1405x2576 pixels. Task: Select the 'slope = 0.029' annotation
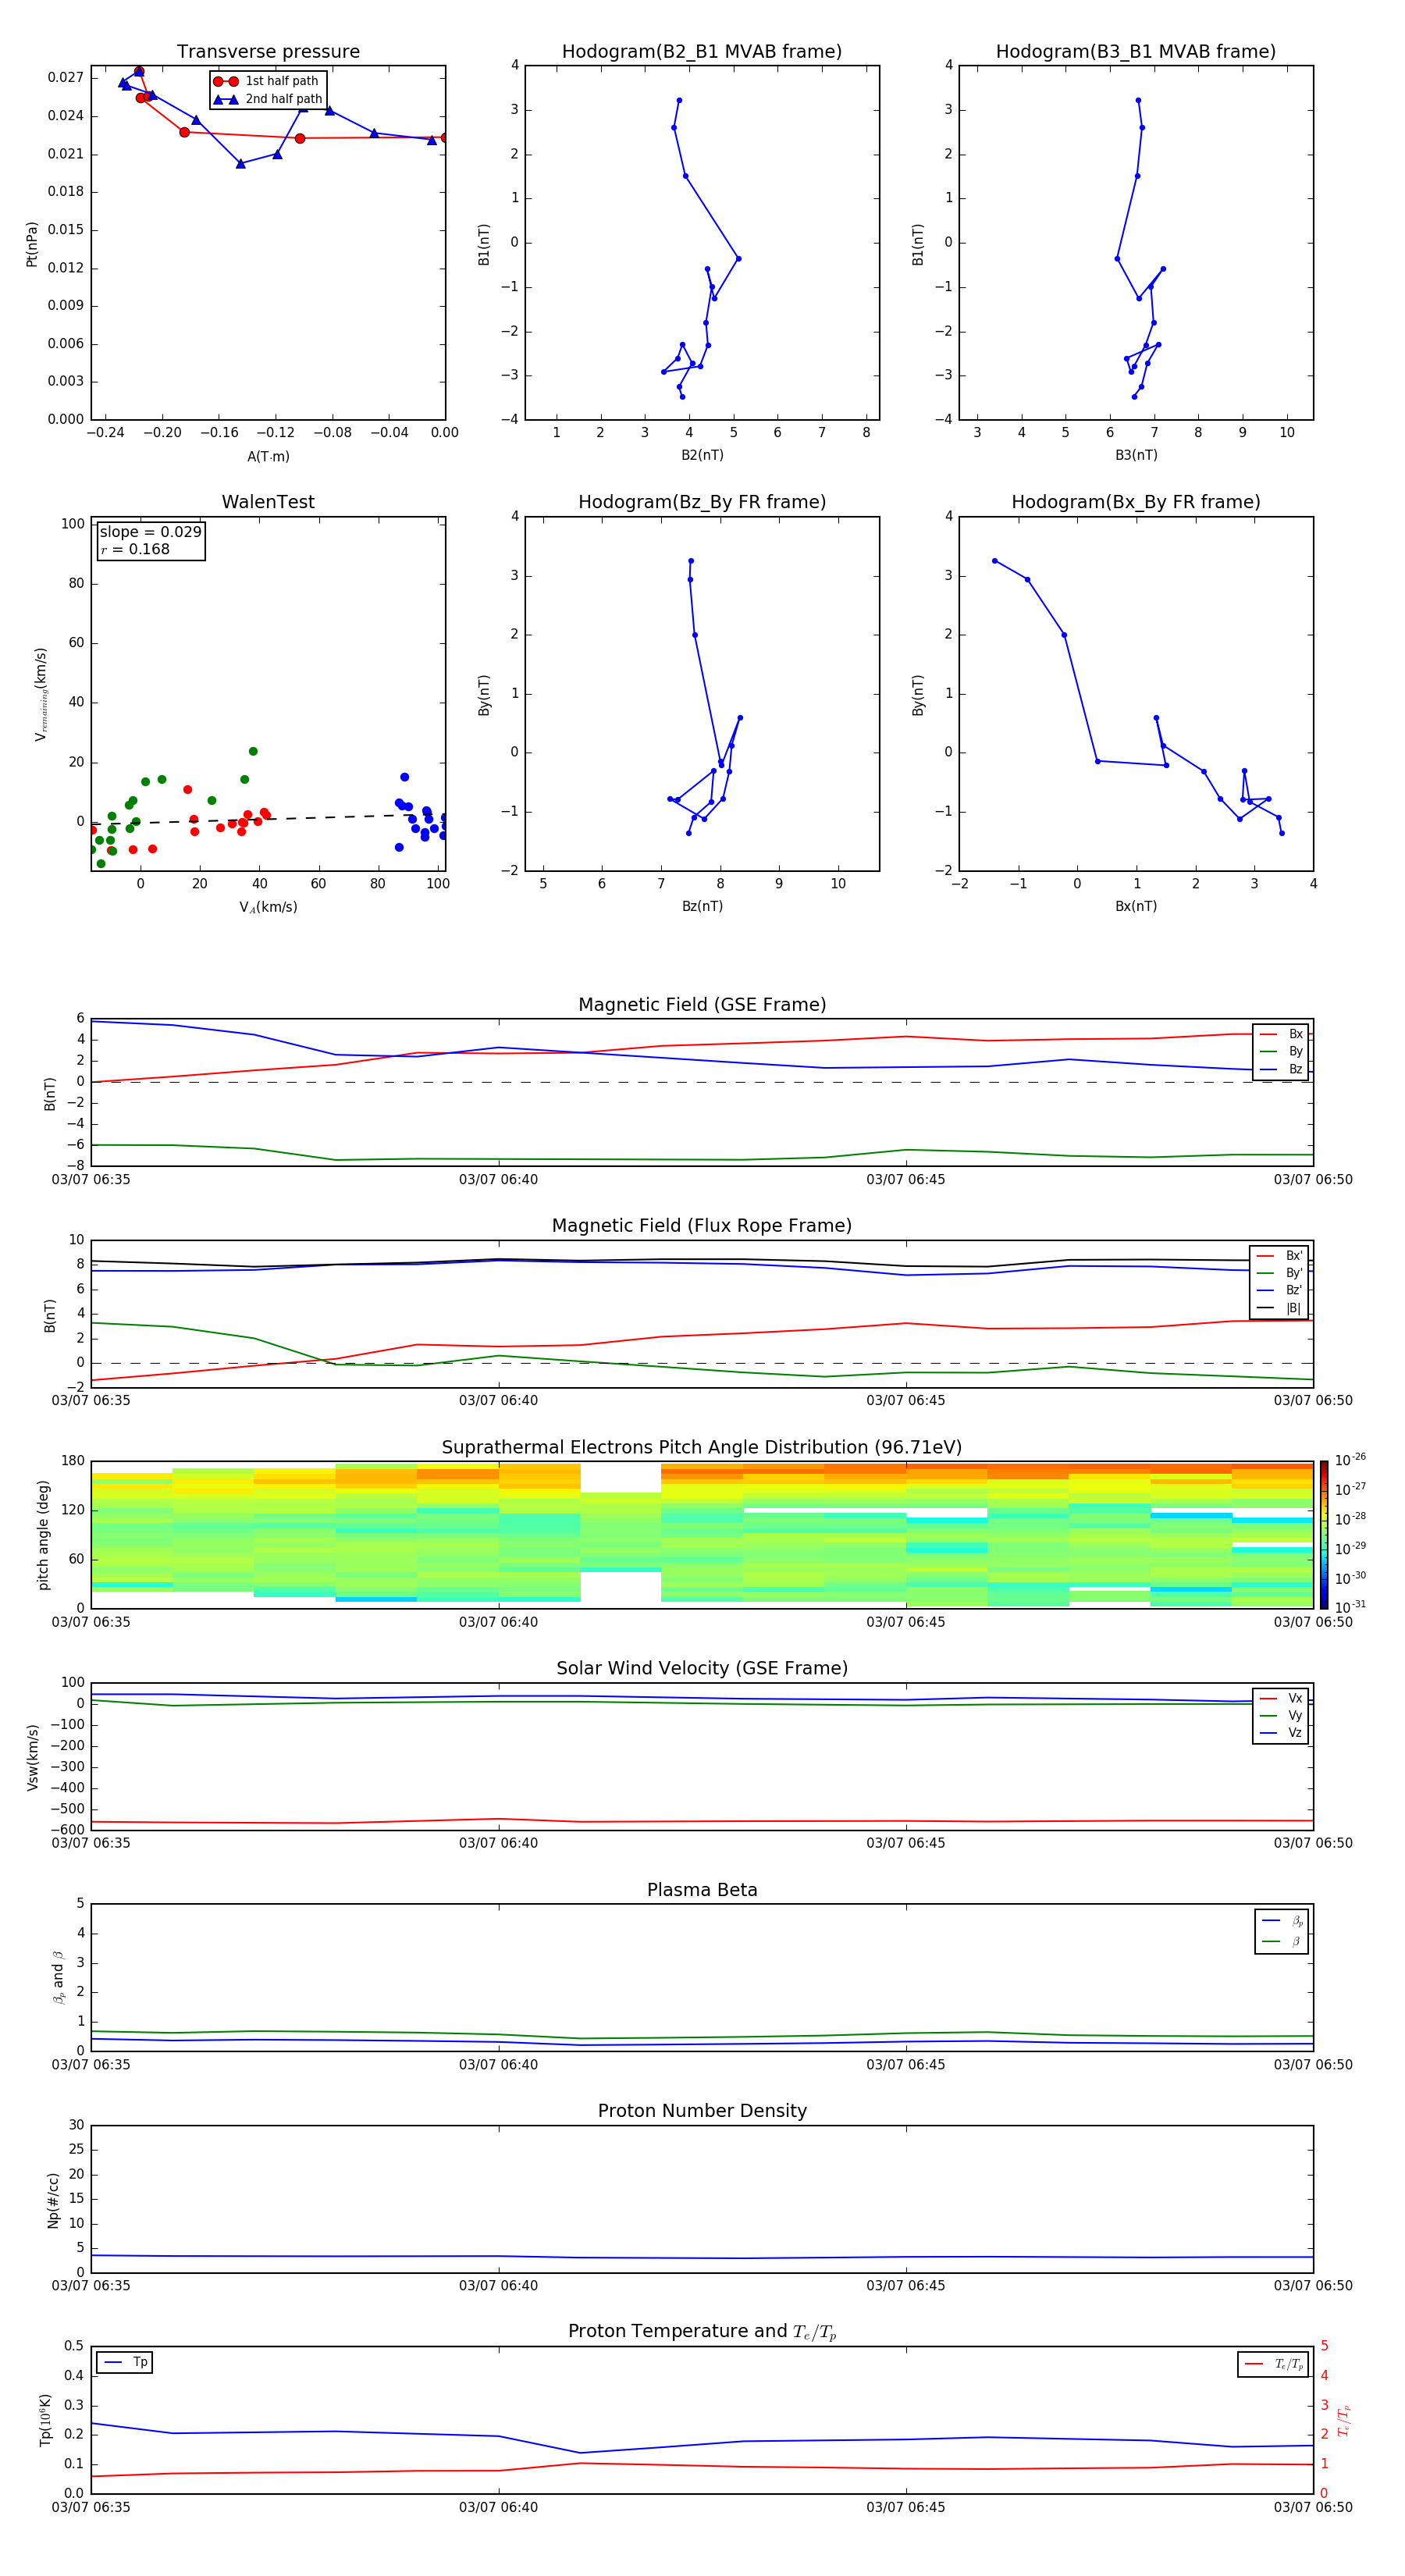tap(151, 532)
